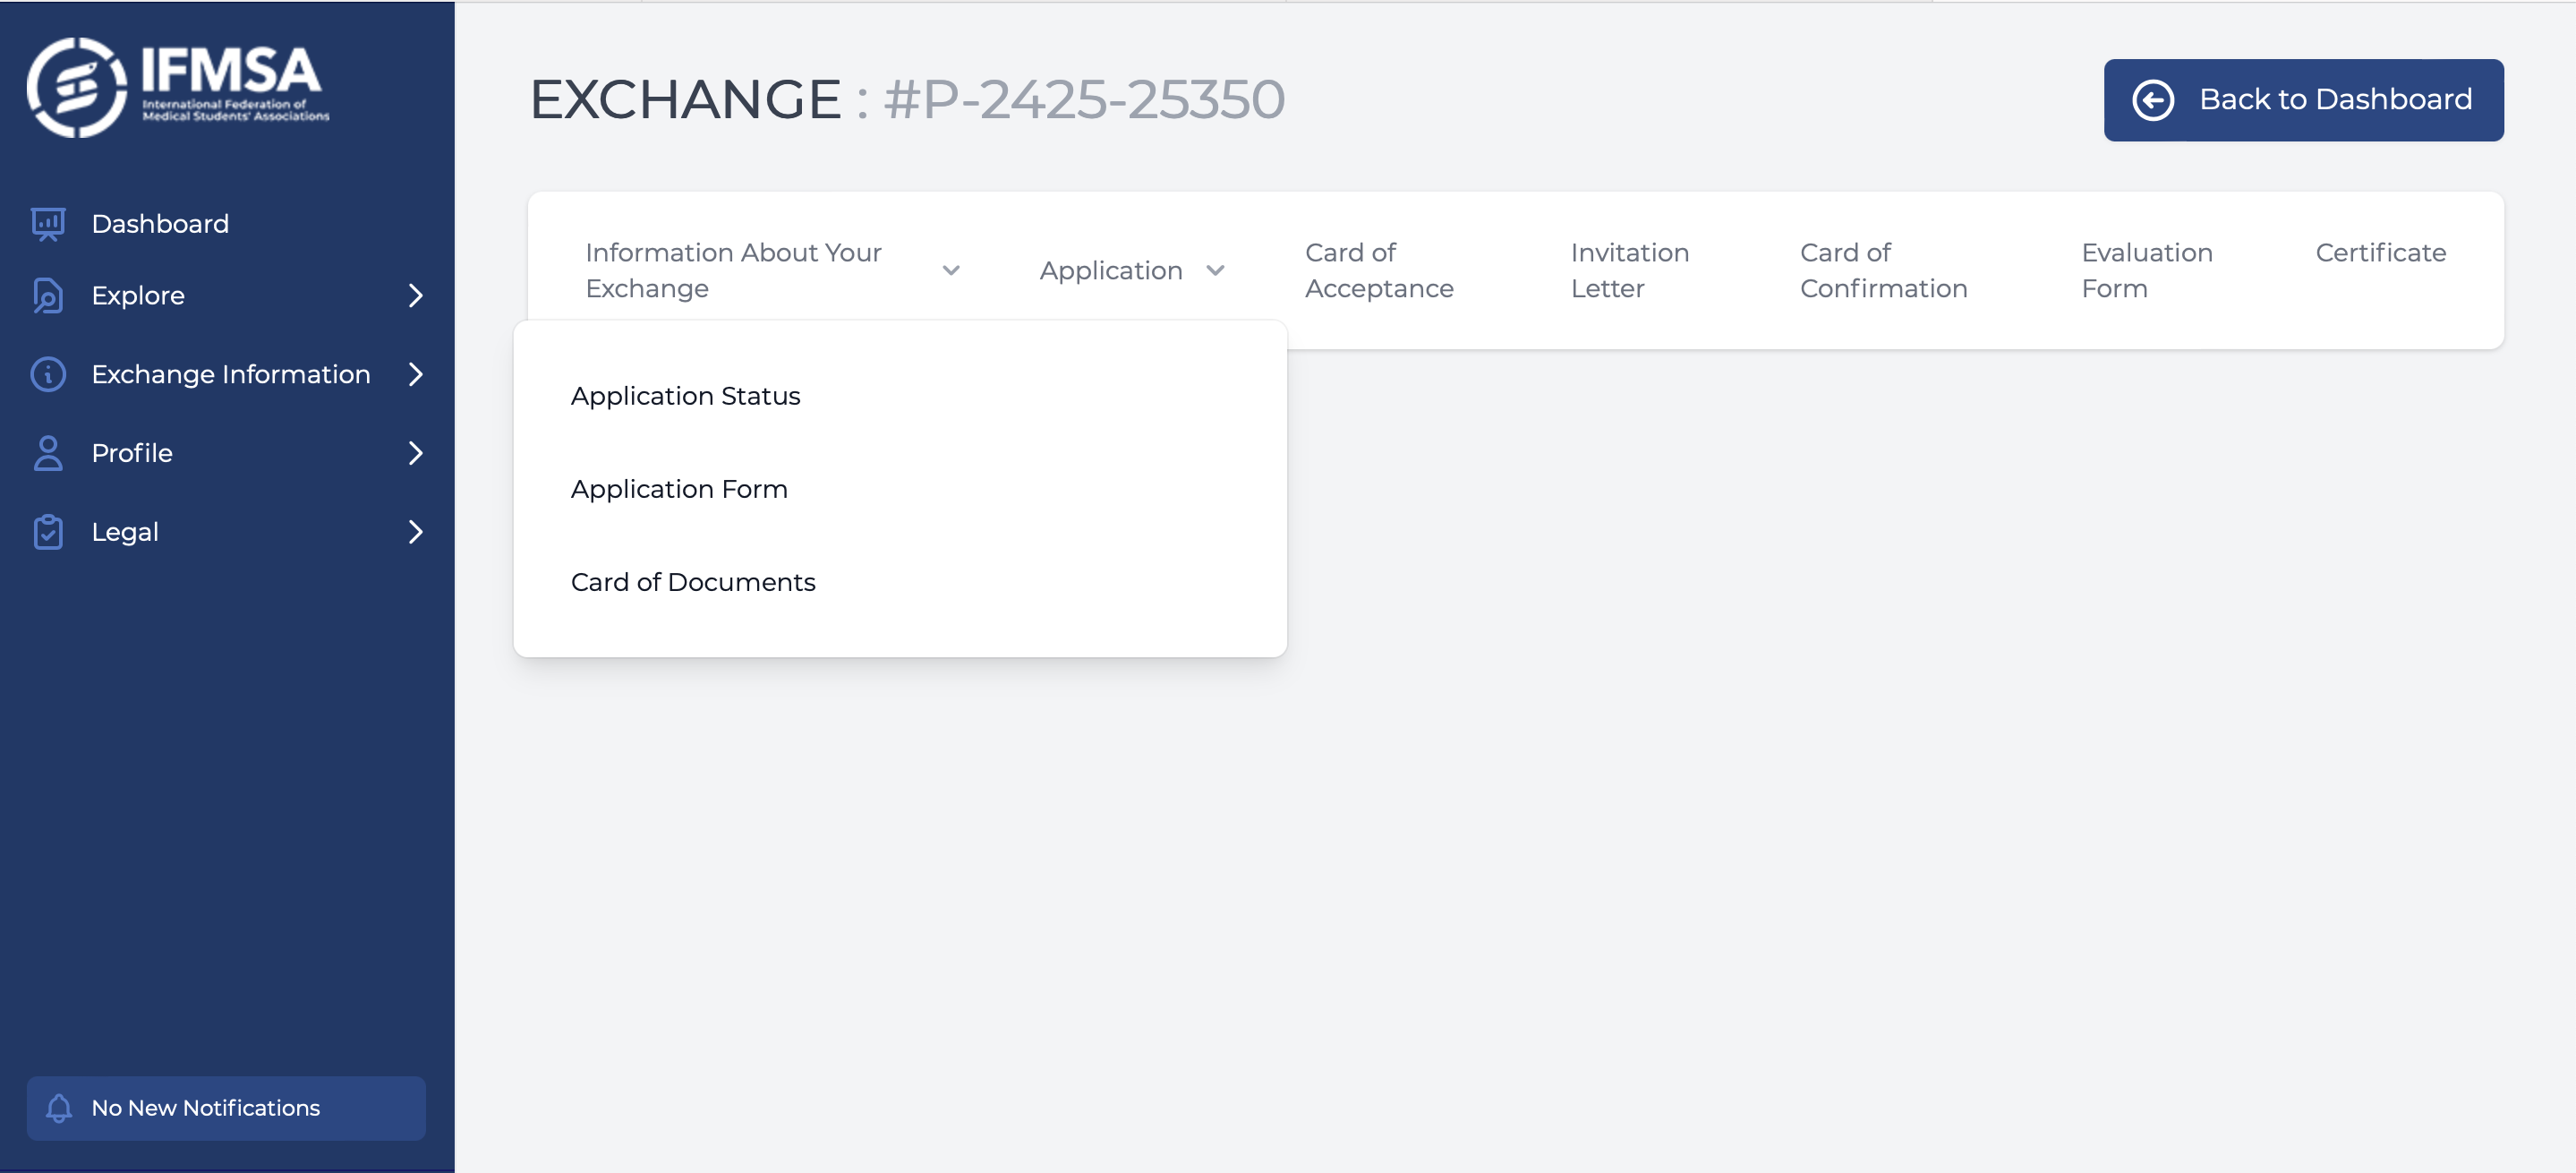Click the IFMSA logo
This screenshot has width=2576, height=1173.
pyautogui.click(x=178, y=87)
